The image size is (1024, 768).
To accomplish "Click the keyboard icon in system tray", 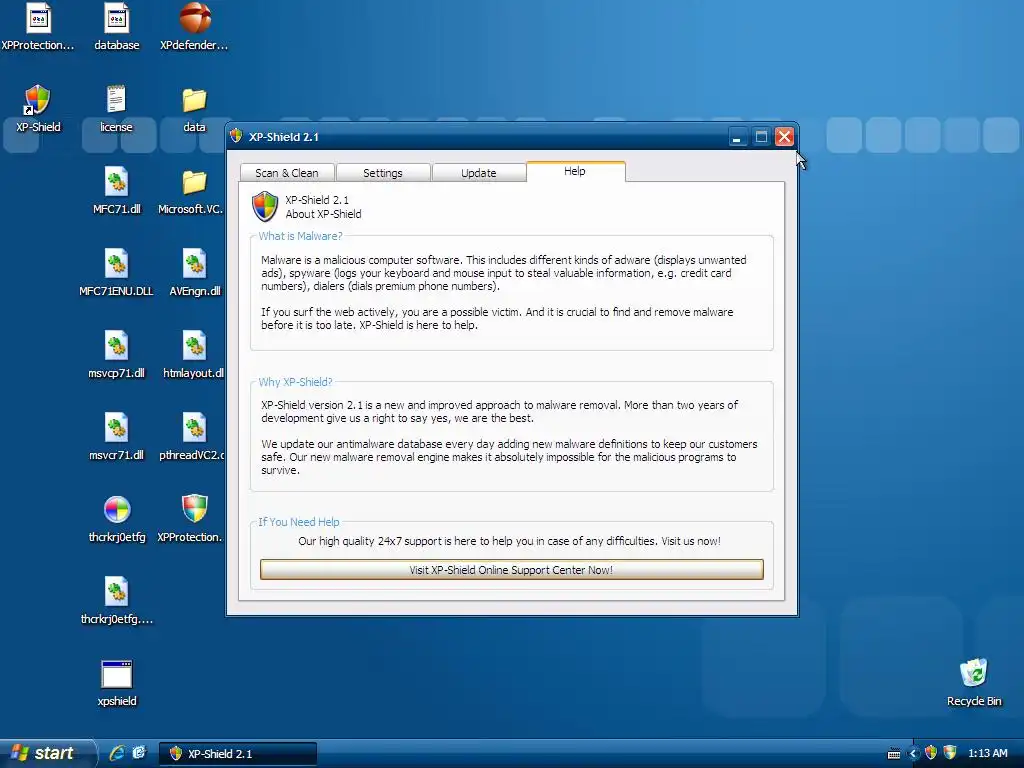I will (894, 754).
